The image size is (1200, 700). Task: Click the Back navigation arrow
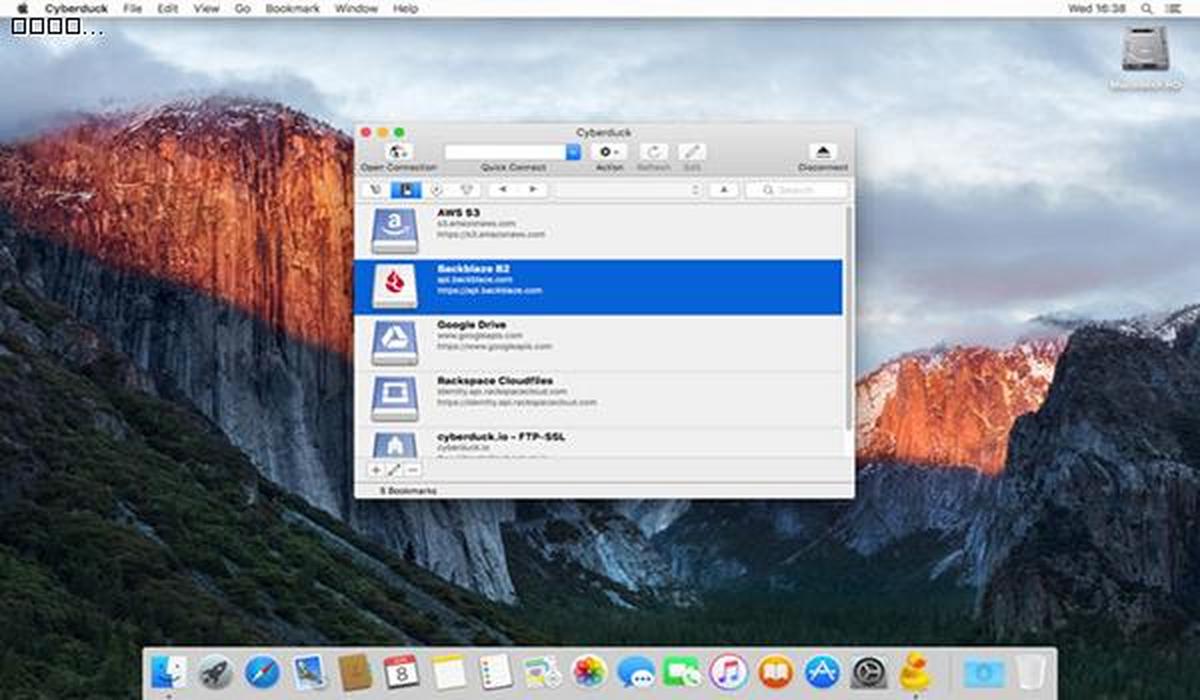click(x=501, y=190)
